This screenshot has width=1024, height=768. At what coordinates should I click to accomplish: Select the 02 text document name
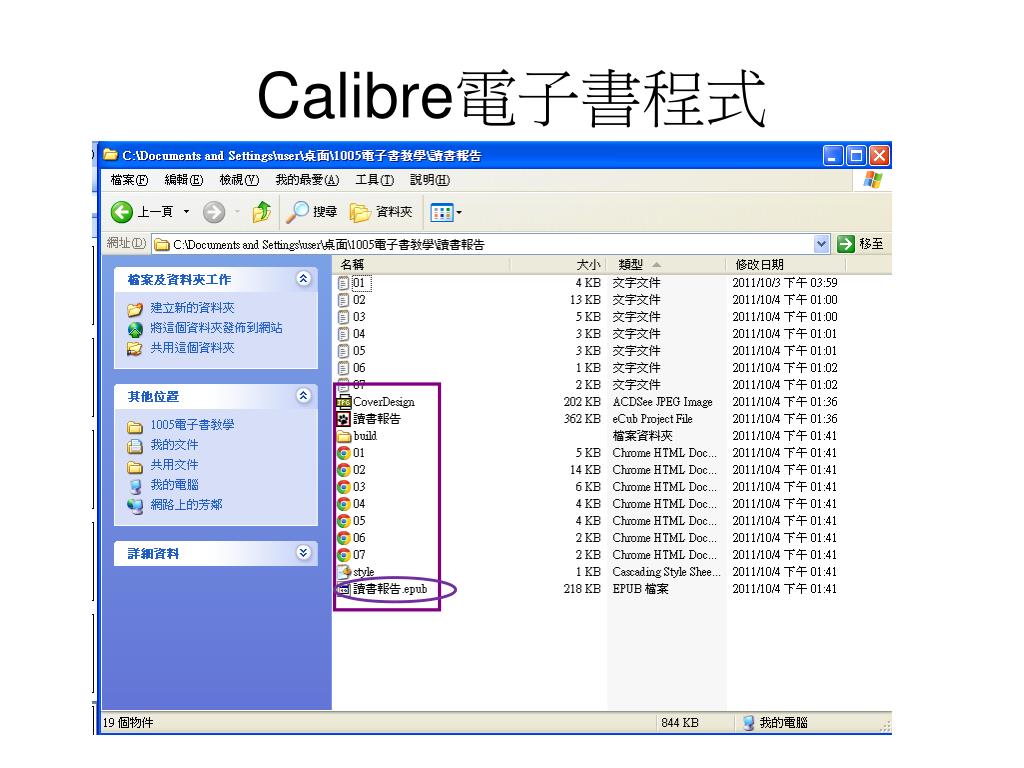point(359,300)
